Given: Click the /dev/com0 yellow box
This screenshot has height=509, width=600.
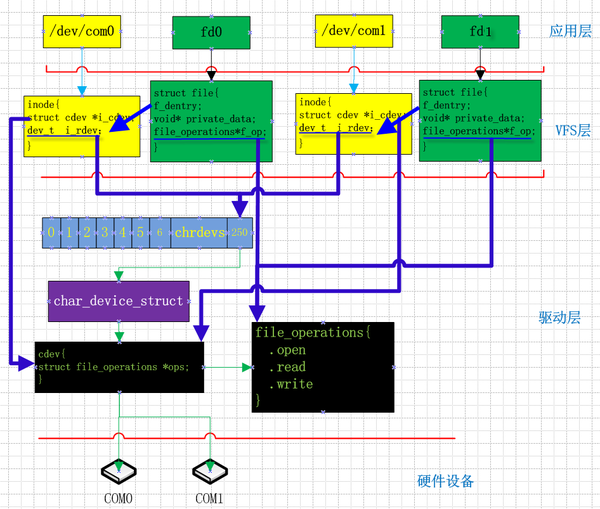Looking at the screenshot, I should [82, 31].
